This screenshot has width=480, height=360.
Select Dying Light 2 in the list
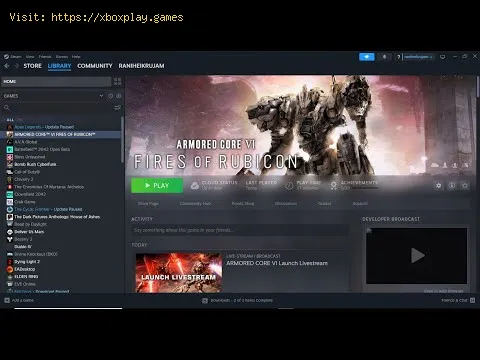tap(27, 262)
